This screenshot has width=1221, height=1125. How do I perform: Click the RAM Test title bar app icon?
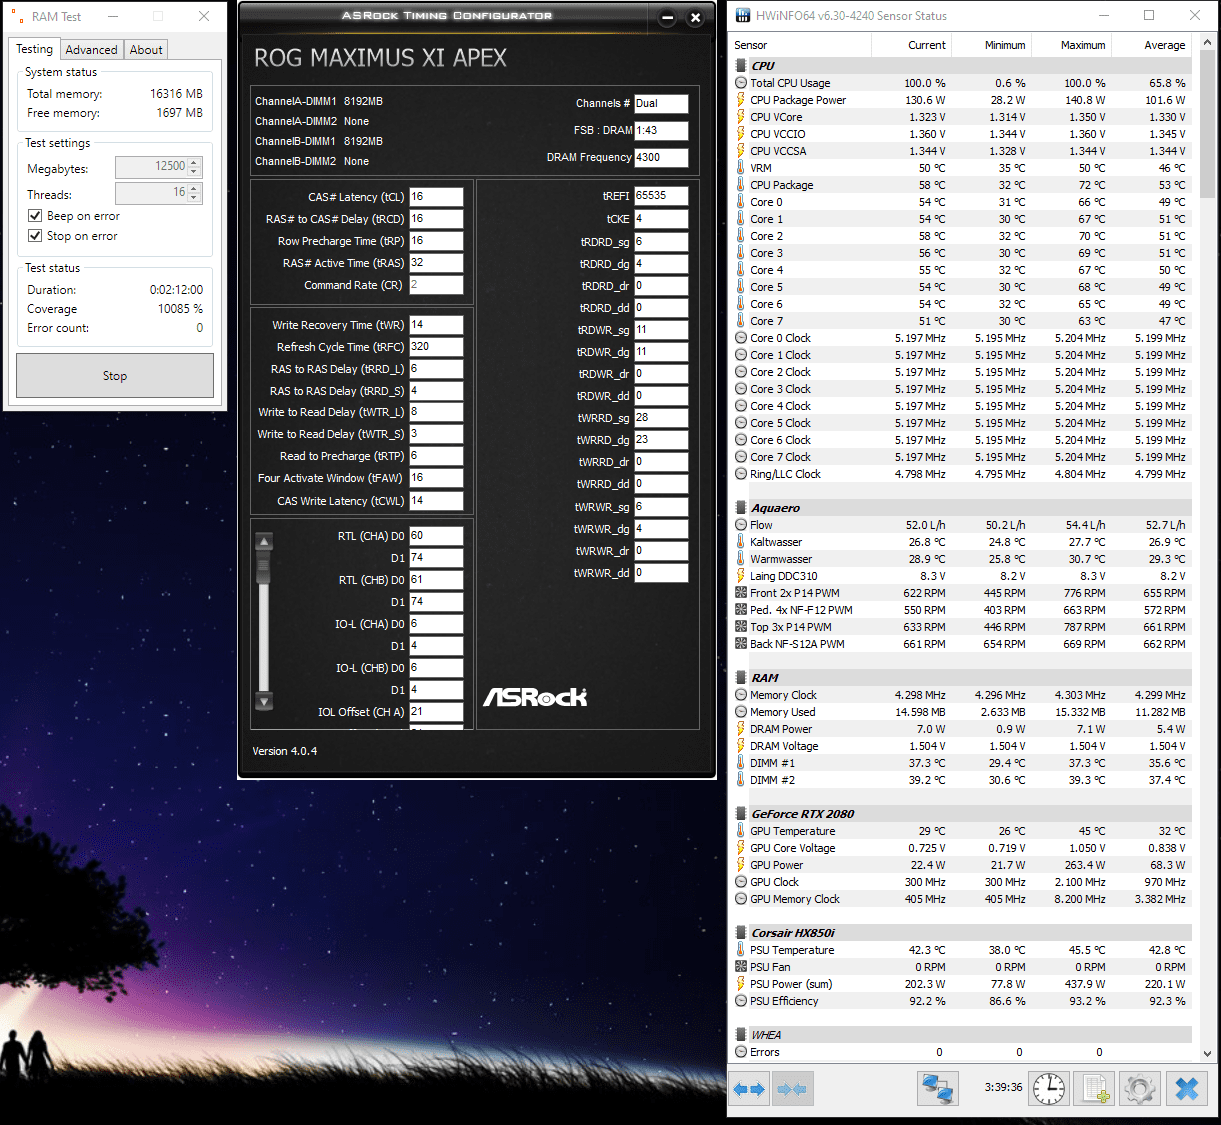(x=17, y=17)
